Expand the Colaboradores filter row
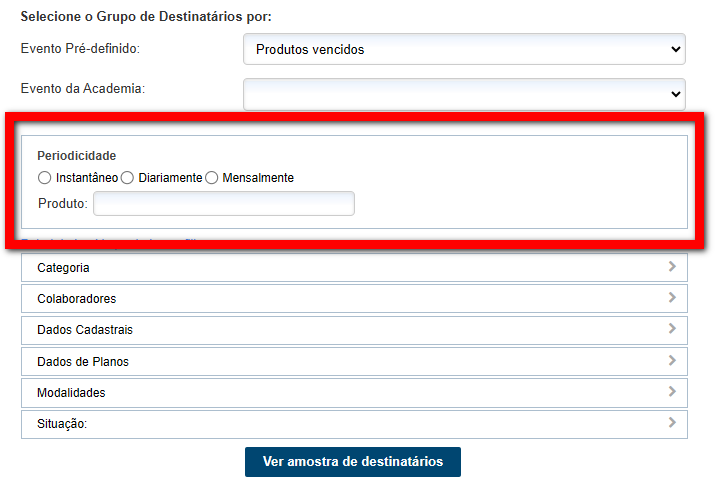 [x=354, y=299]
